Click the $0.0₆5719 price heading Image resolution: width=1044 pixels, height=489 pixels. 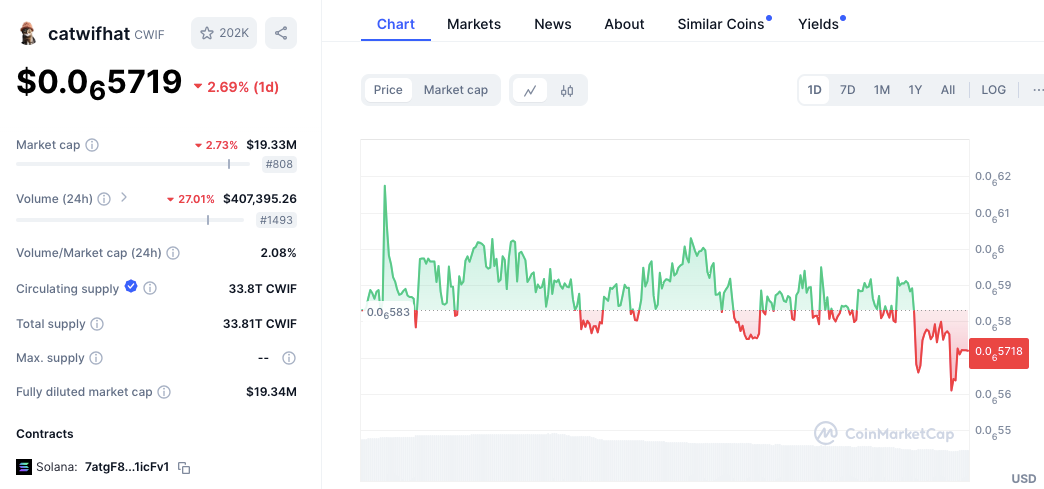[99, 83]
